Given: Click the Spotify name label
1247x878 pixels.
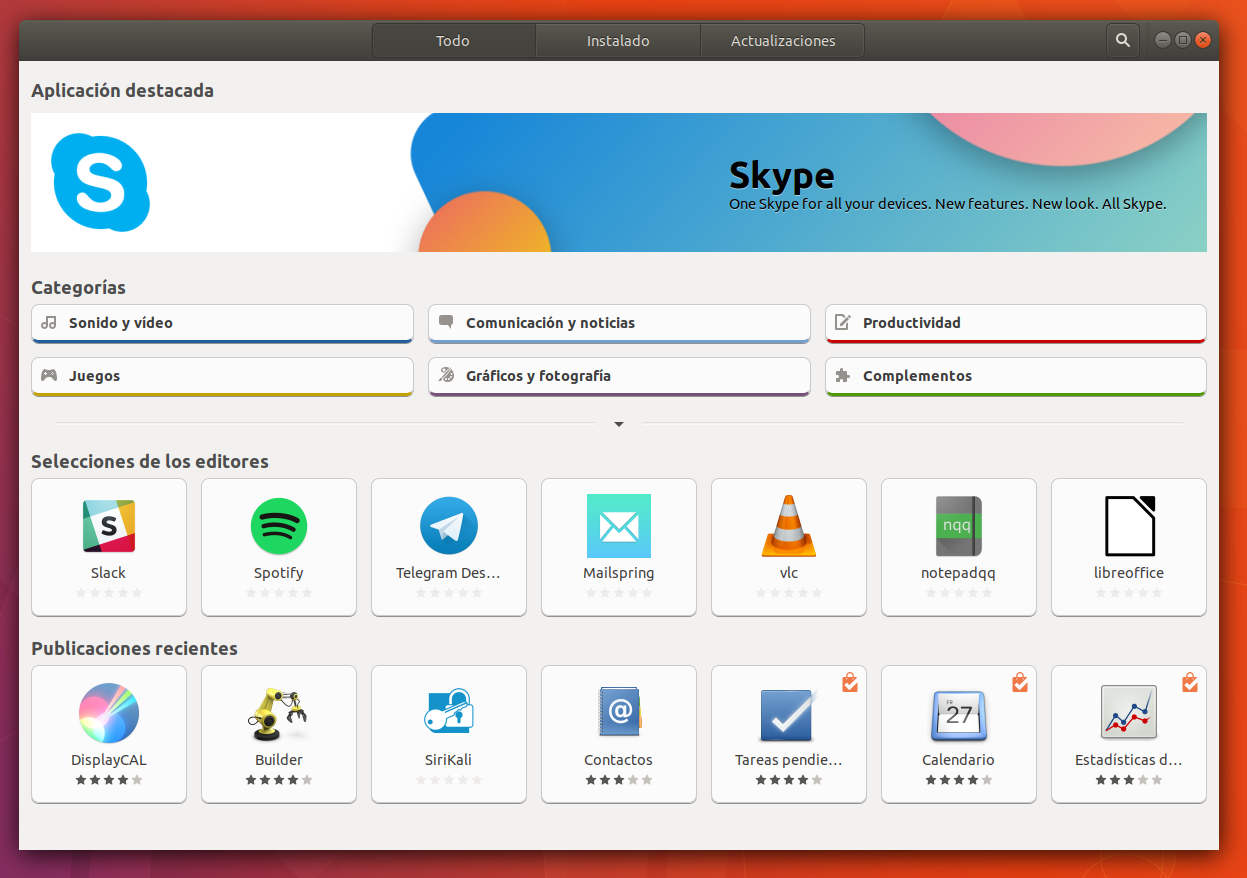Looking at the screenshot, I should click(279, 573).
